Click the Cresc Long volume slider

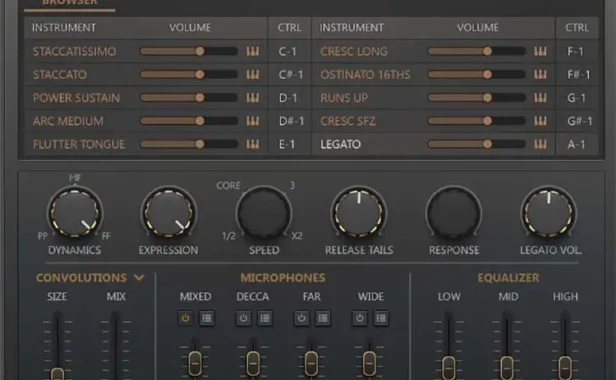tap(476, 51)
